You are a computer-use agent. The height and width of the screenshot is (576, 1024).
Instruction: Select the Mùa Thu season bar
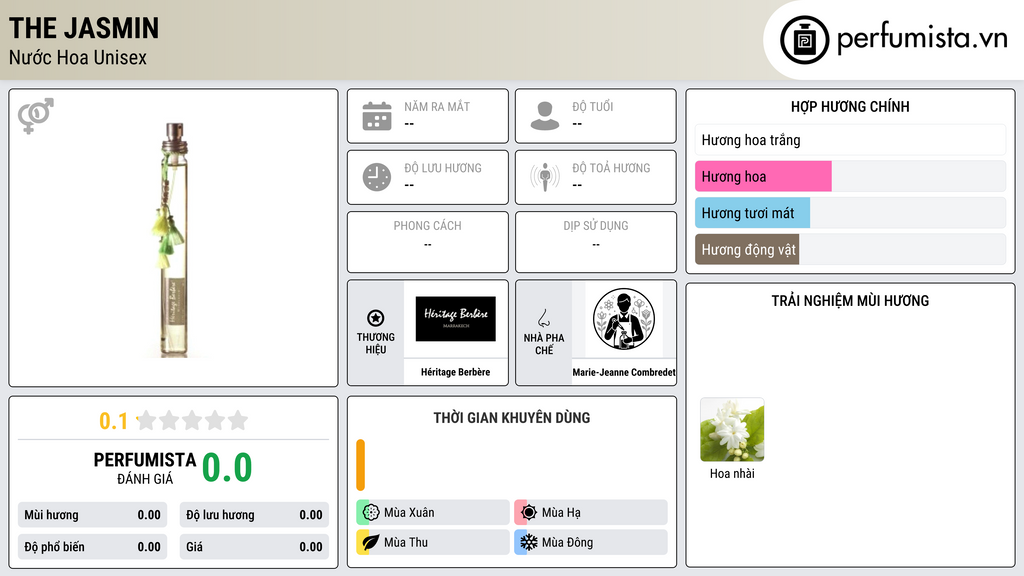[x=433, y=542]
